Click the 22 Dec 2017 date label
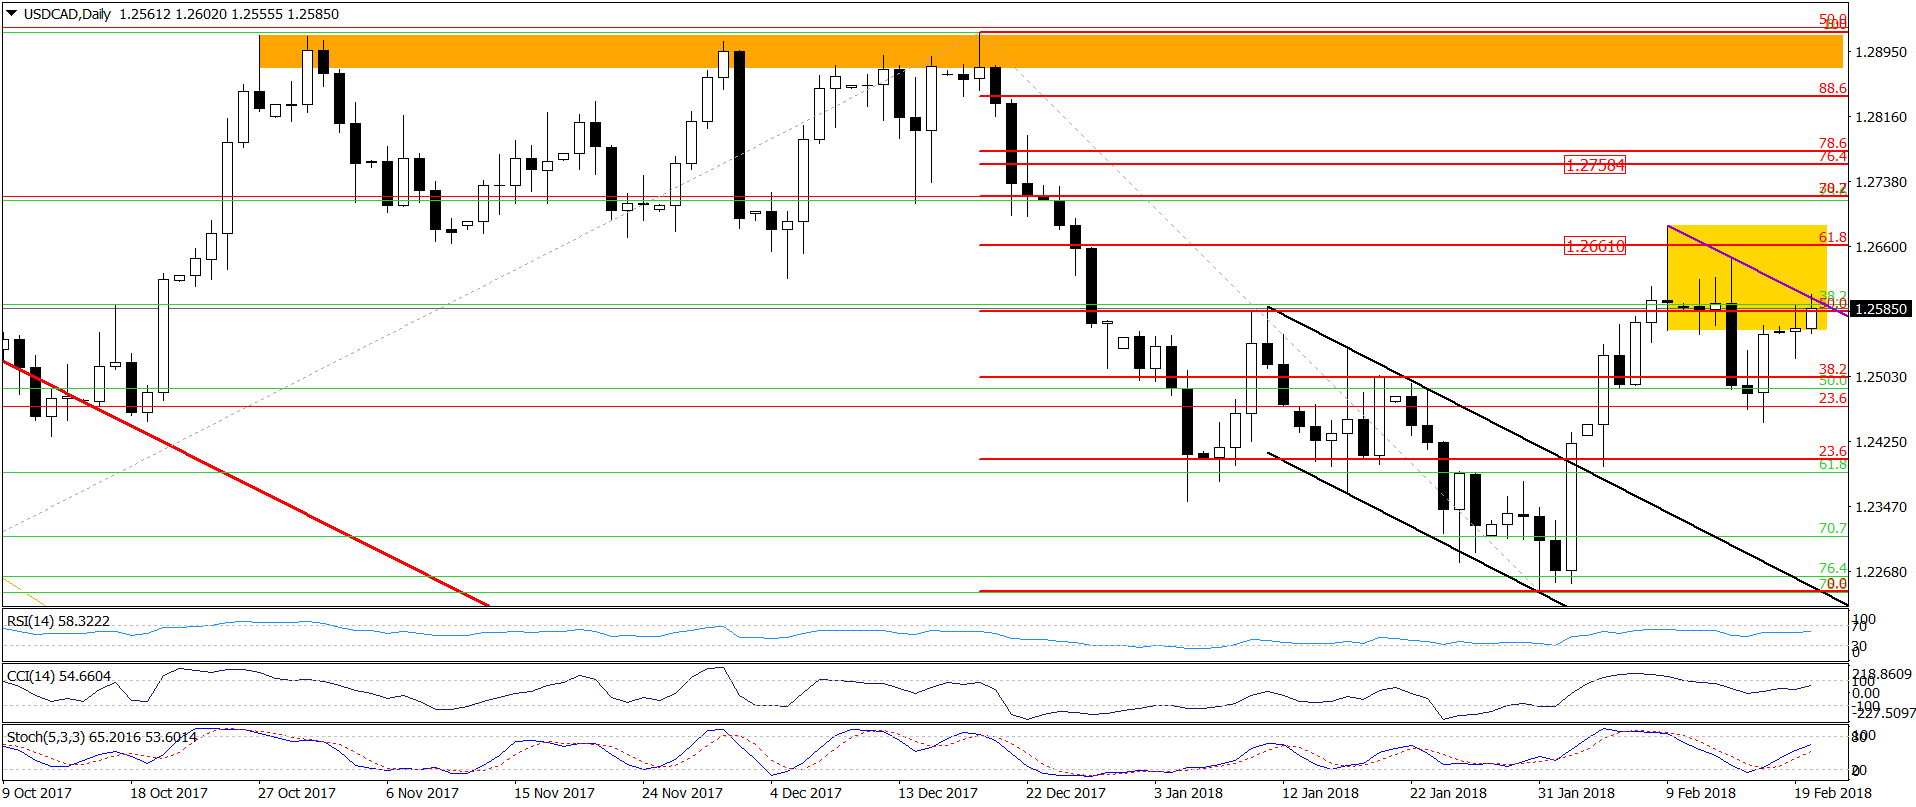This screenshot has height=807, width=1916. (1066, 793)
